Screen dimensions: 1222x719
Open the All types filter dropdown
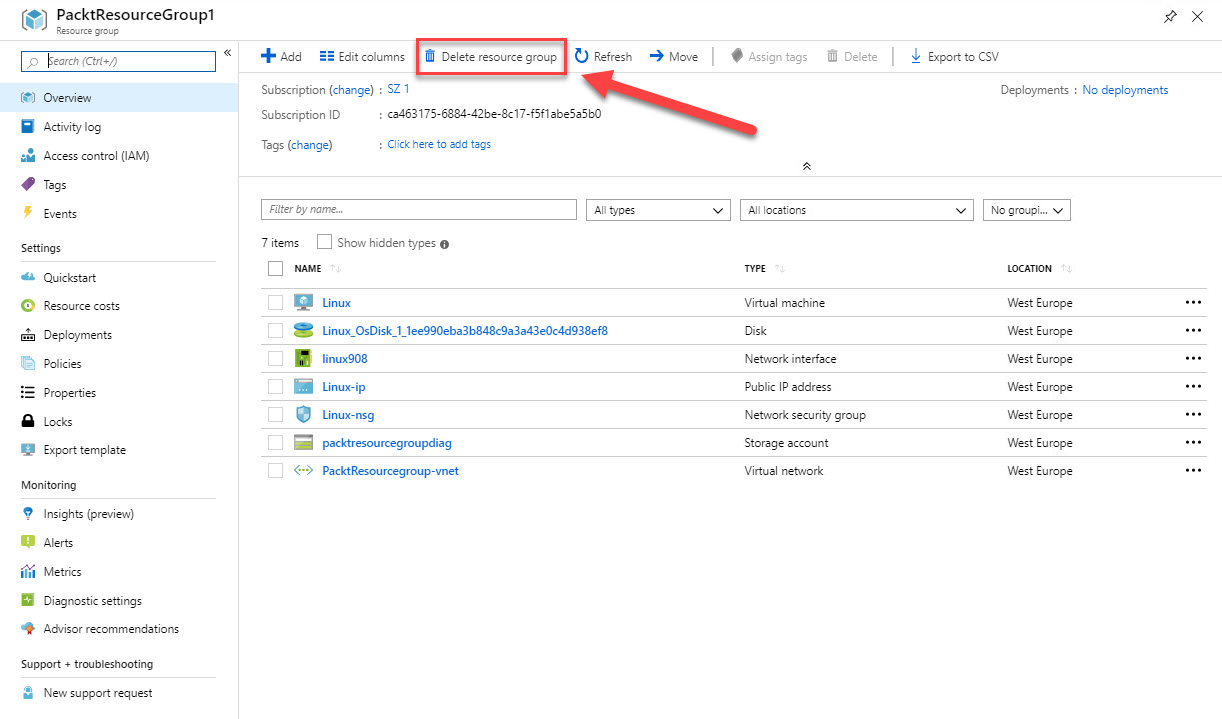pos(658,210)
